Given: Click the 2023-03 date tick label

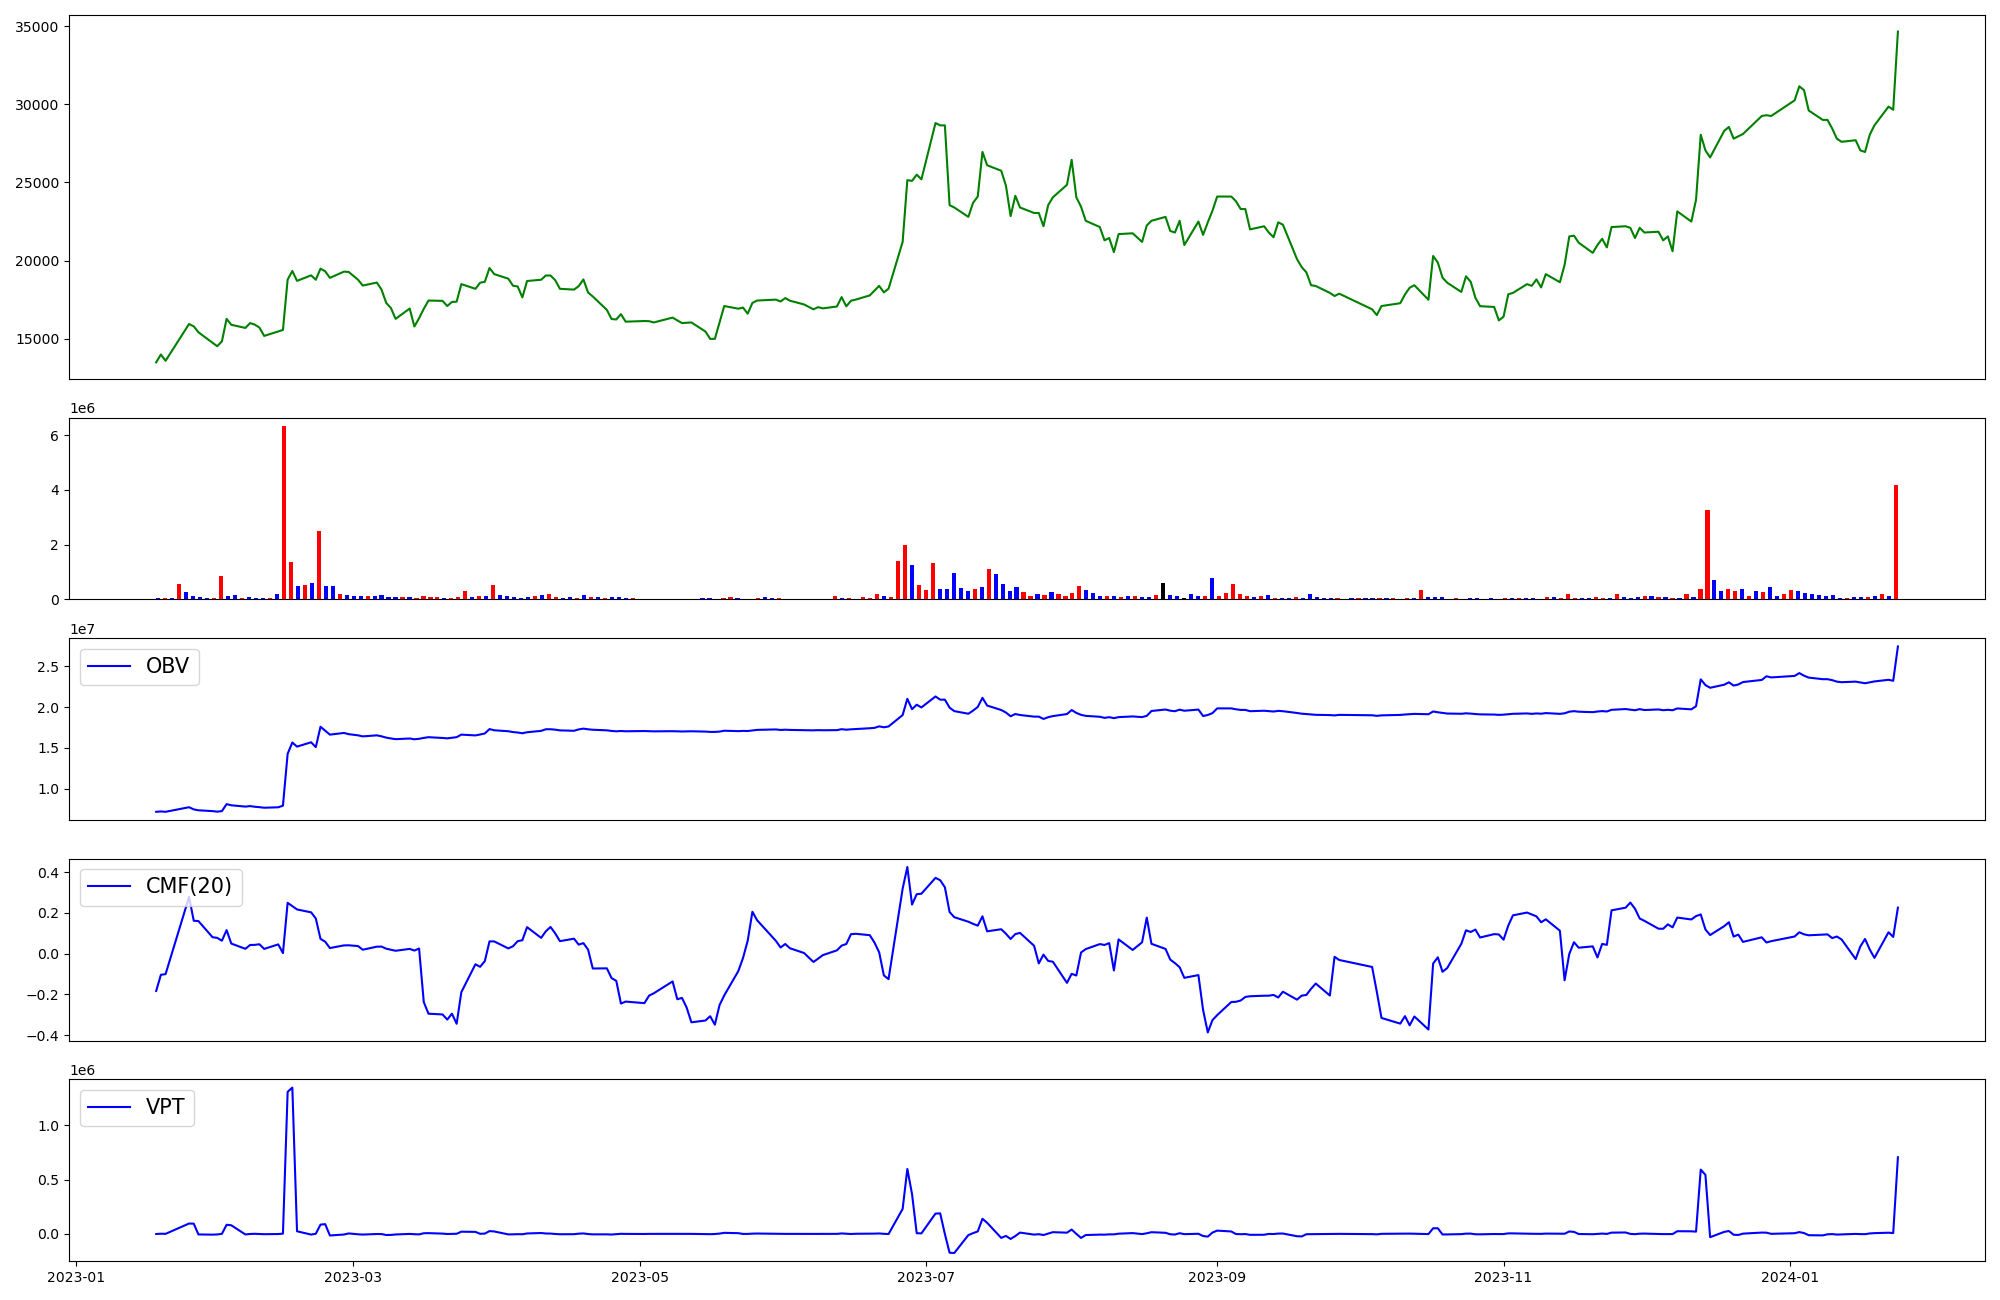Looking at the screenshot, I should tap(354, 1277).
